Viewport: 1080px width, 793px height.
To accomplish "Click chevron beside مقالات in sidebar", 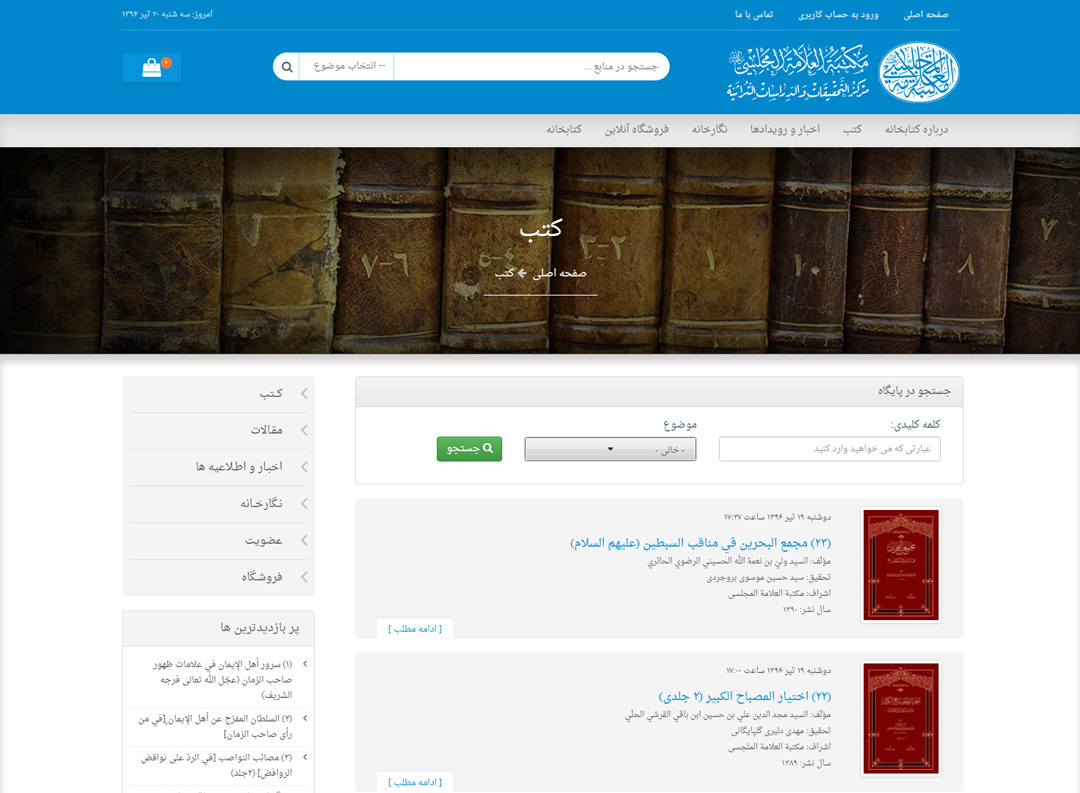I will click(x=304, y=431).
